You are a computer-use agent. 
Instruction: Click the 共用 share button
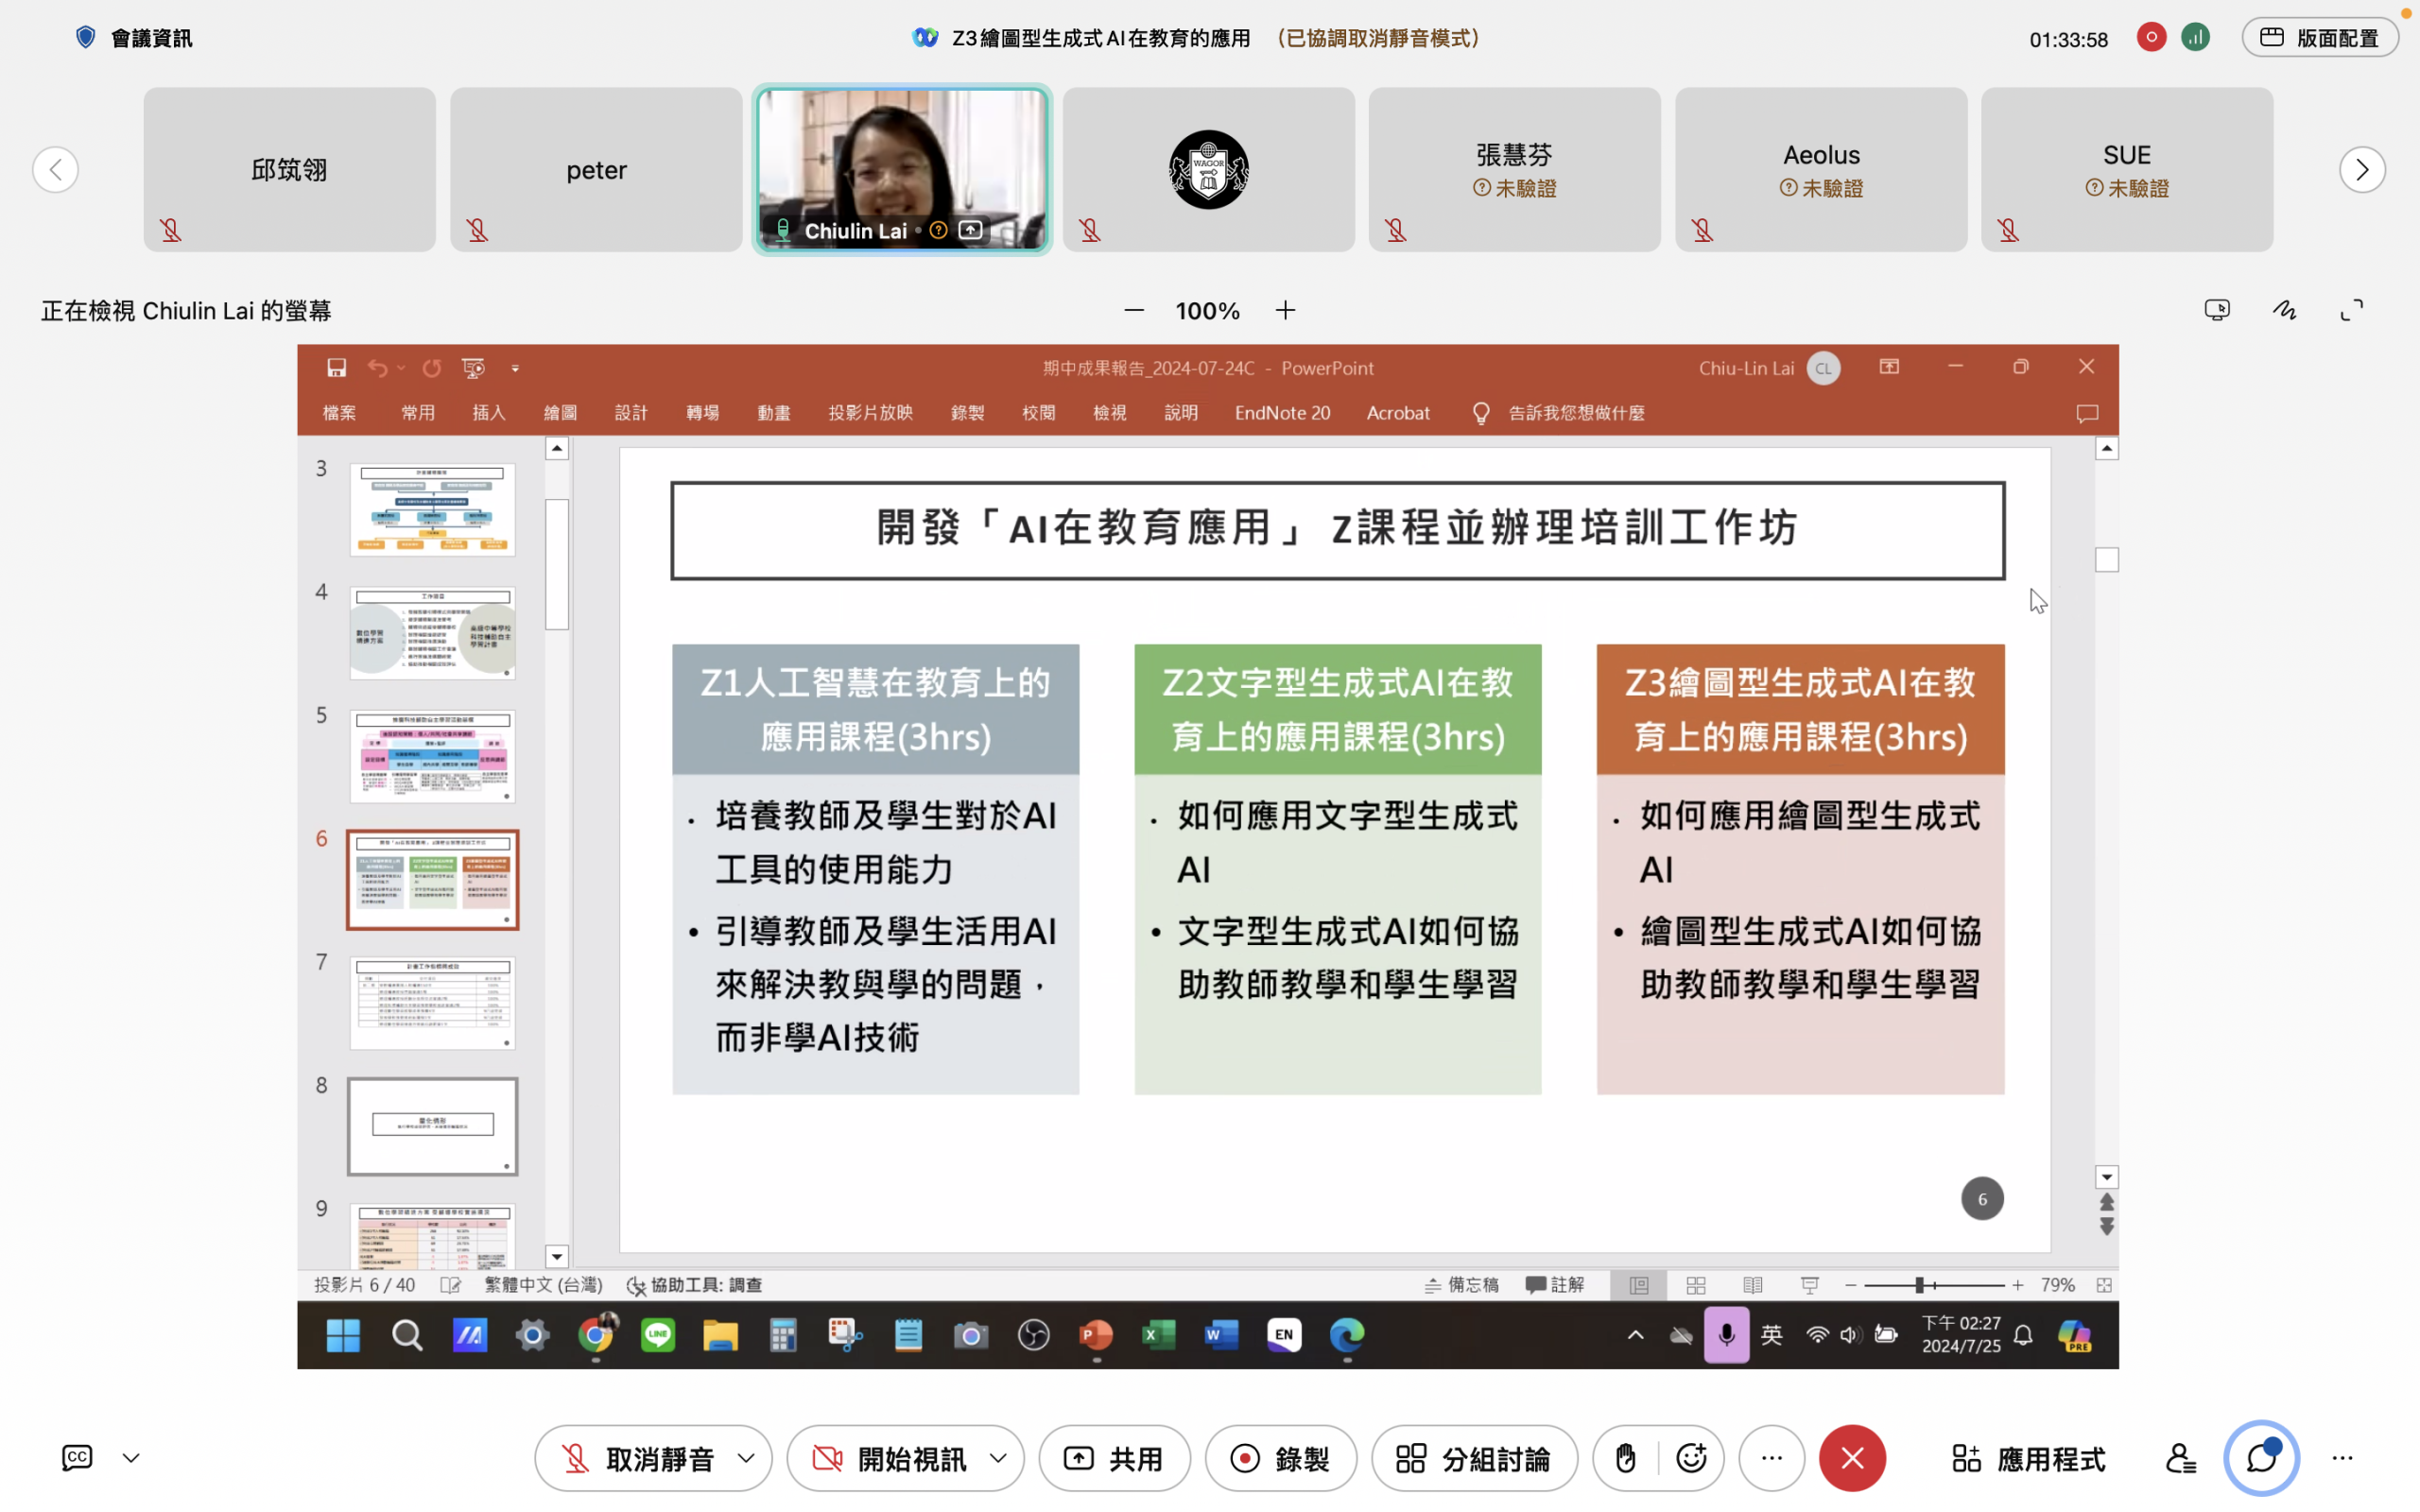tap(1114, 1458)
